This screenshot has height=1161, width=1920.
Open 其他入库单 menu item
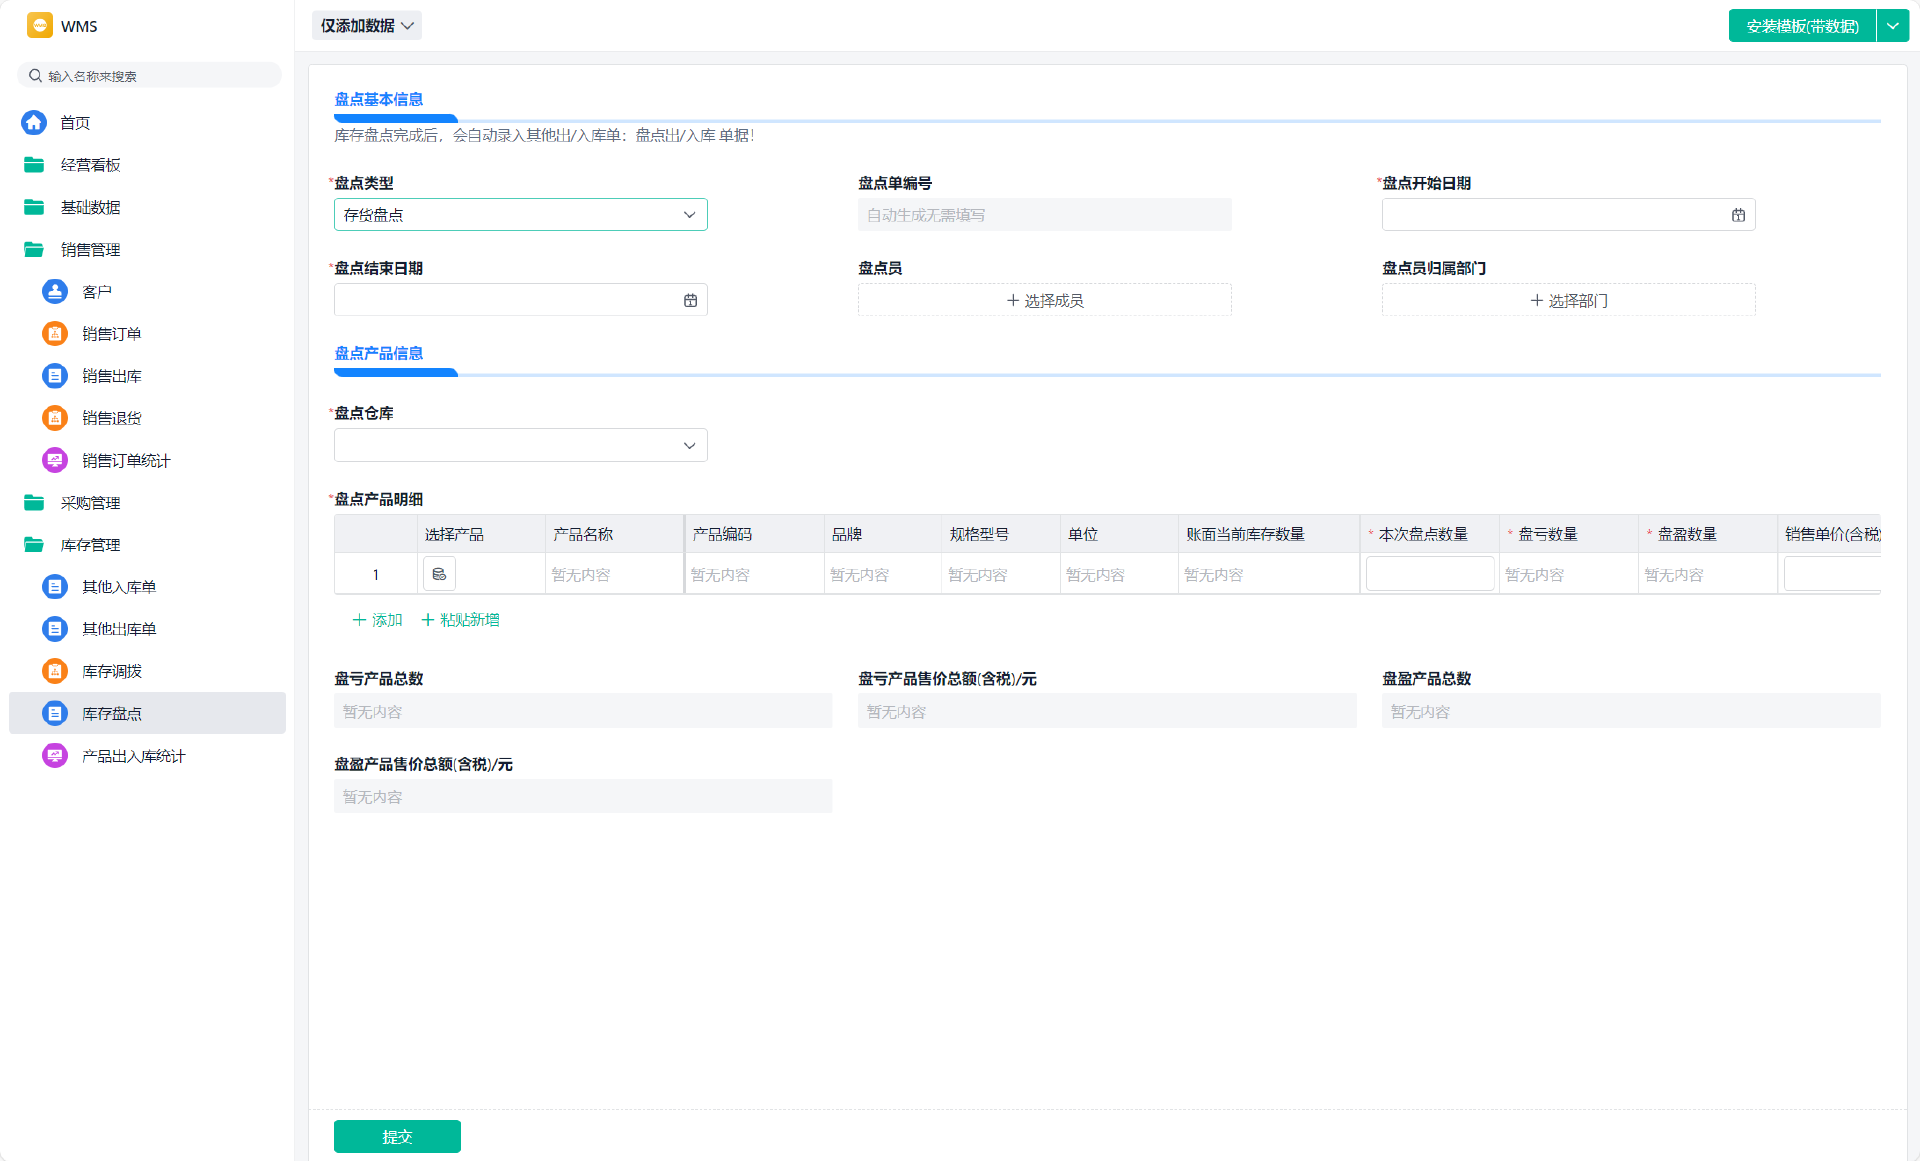coord(118,587)
